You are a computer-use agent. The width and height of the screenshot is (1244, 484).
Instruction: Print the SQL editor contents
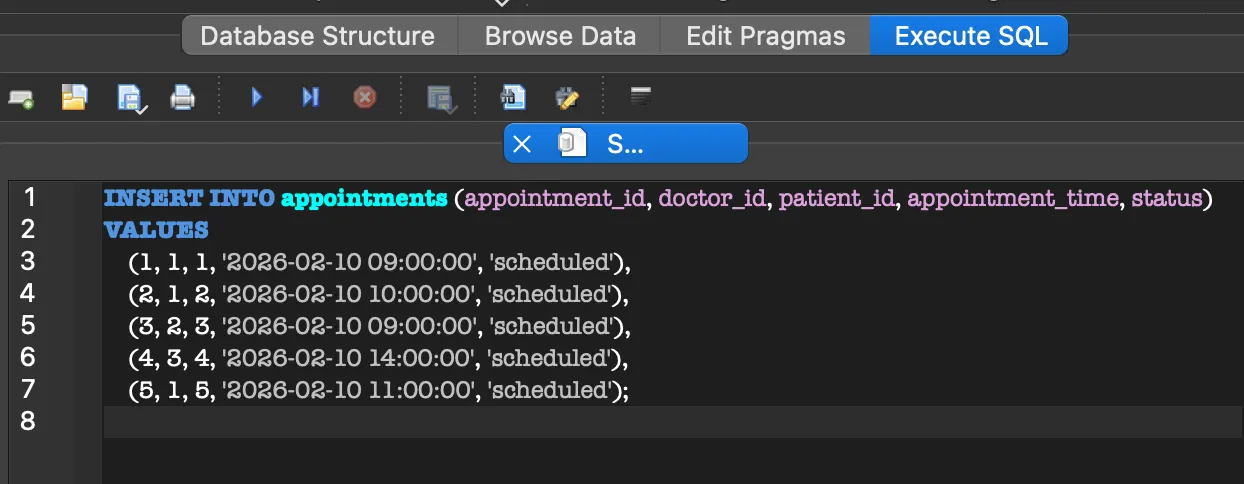182,98
